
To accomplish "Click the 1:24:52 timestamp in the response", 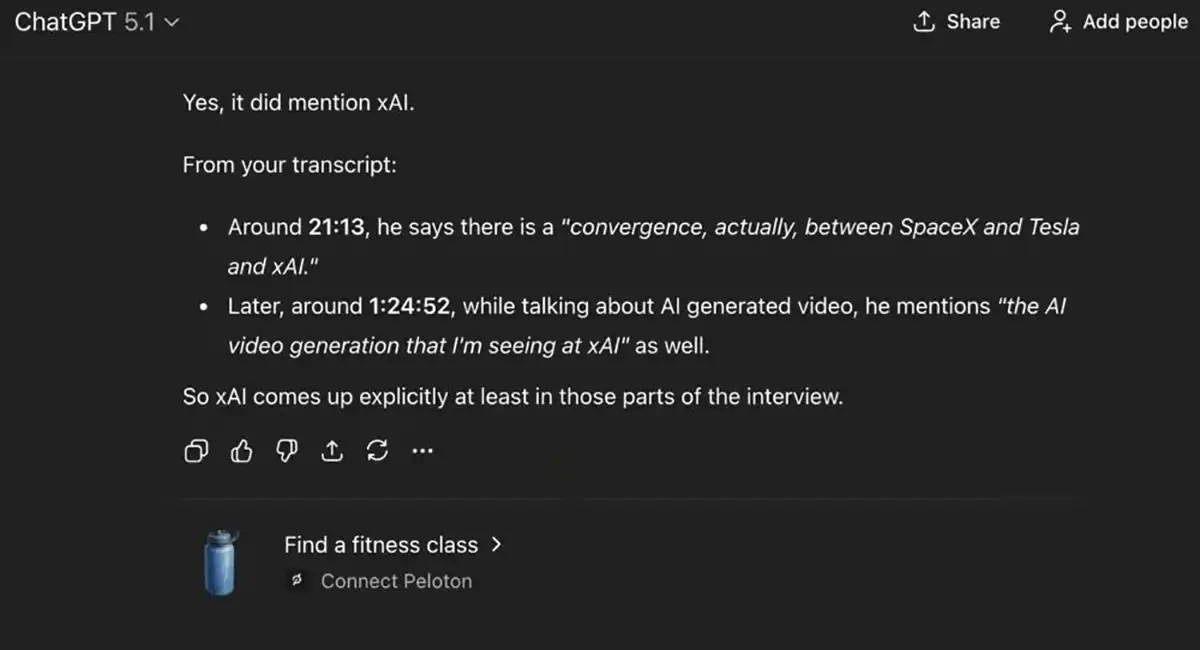I will tap(410, 307).
